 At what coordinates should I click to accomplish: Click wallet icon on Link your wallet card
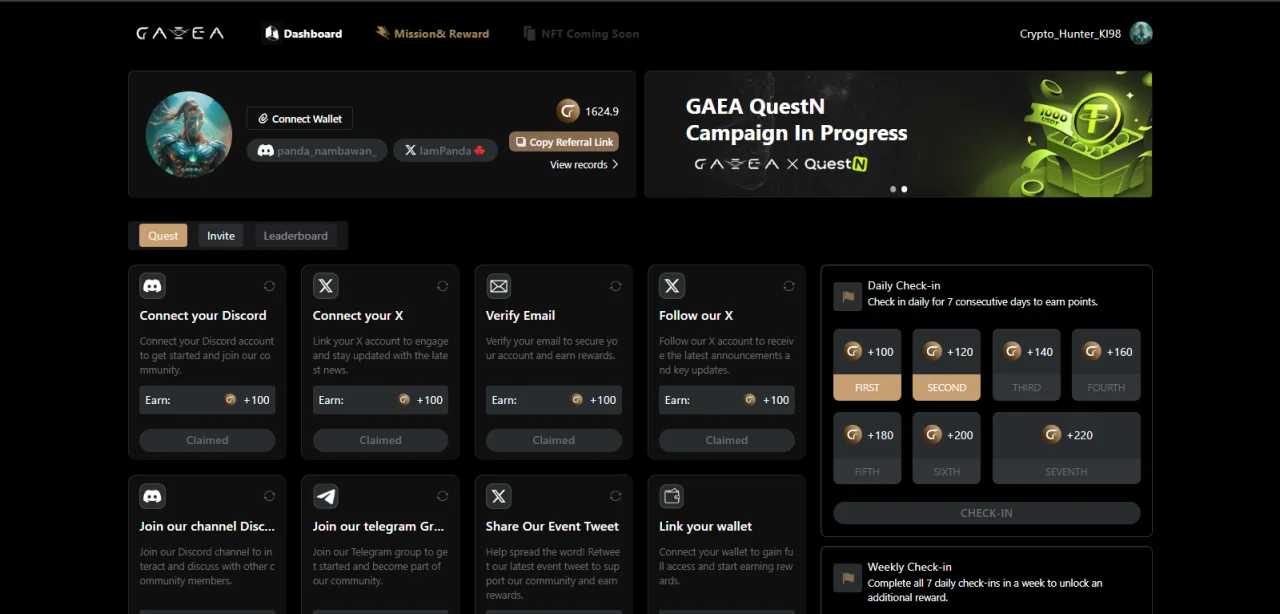coord(672,496)
